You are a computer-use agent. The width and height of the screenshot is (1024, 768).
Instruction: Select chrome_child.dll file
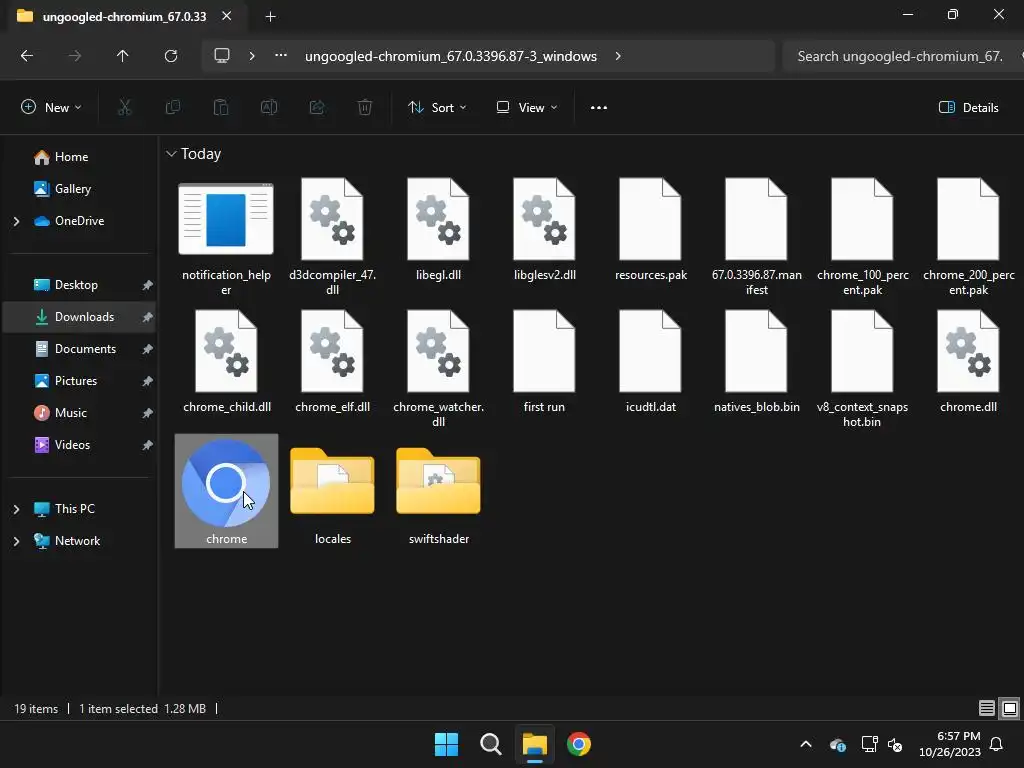(x=226, y=362)
